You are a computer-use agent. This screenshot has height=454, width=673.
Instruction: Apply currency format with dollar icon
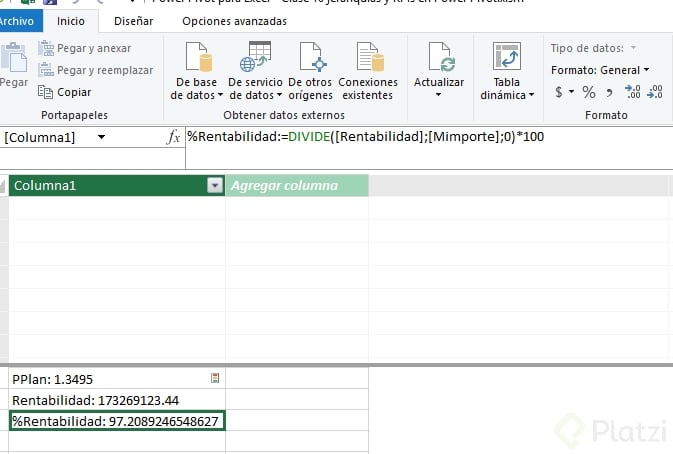[558, 92]
